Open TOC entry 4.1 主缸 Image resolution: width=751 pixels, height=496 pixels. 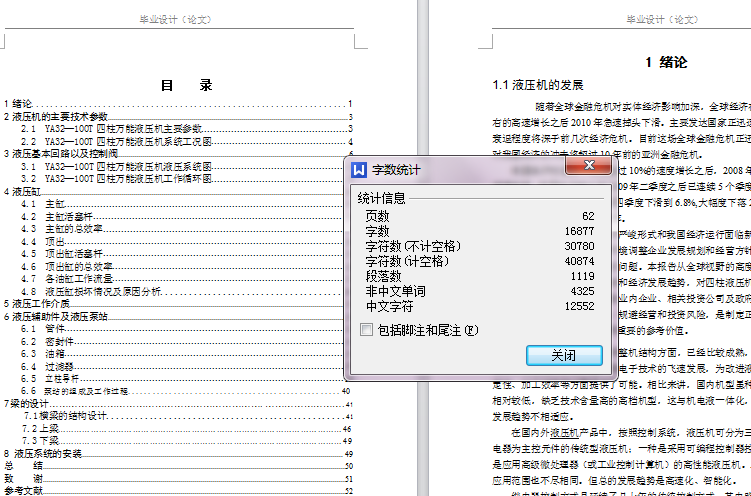click(182, 204)
